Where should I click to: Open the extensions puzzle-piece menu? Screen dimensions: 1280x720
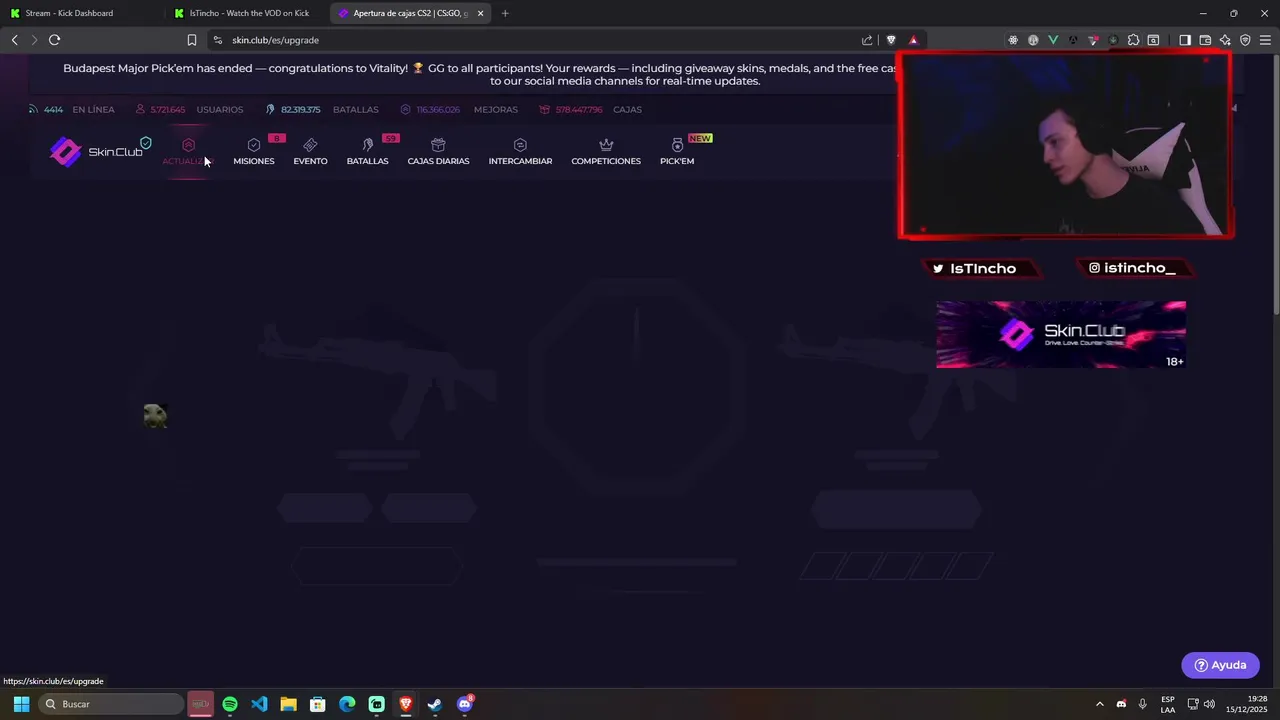(x=1133, y=40)
